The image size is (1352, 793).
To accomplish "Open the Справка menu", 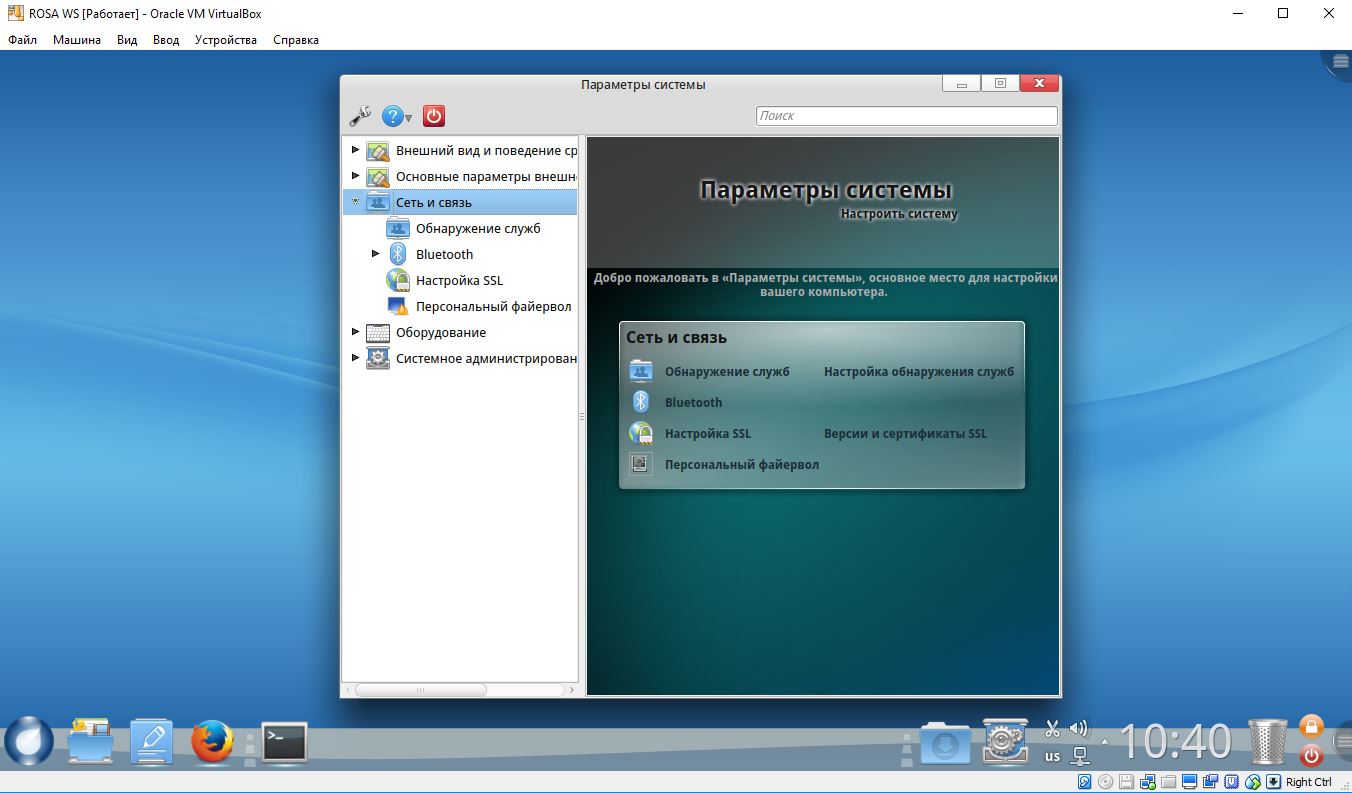I will click(x=296, y=40).
